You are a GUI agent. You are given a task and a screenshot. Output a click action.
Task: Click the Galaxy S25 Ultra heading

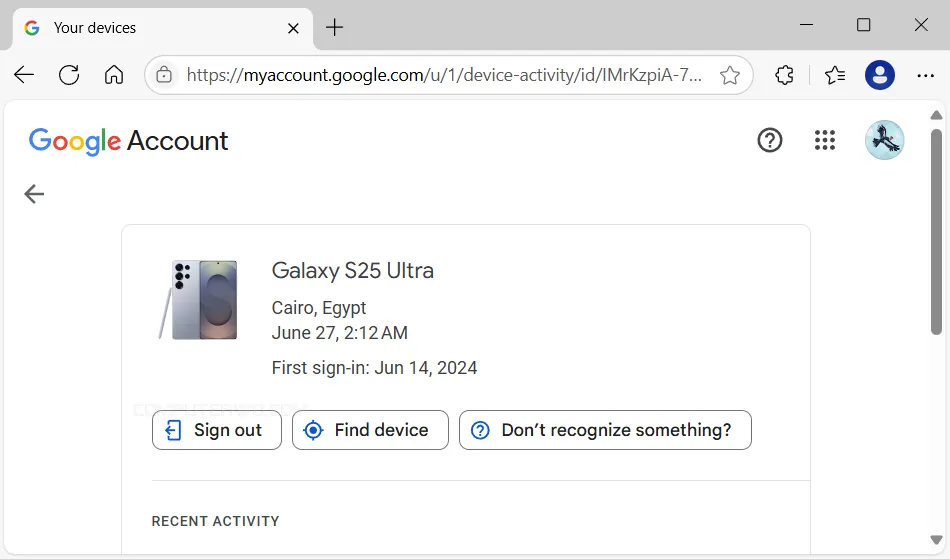pos(353,271)
